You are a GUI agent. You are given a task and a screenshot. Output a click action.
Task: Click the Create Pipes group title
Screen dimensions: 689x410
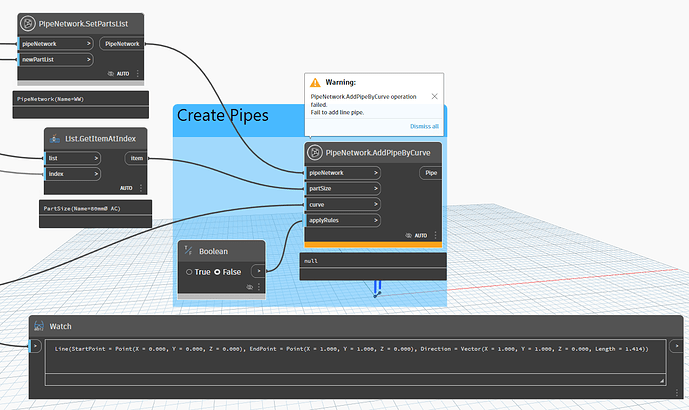tap(223, 115)
